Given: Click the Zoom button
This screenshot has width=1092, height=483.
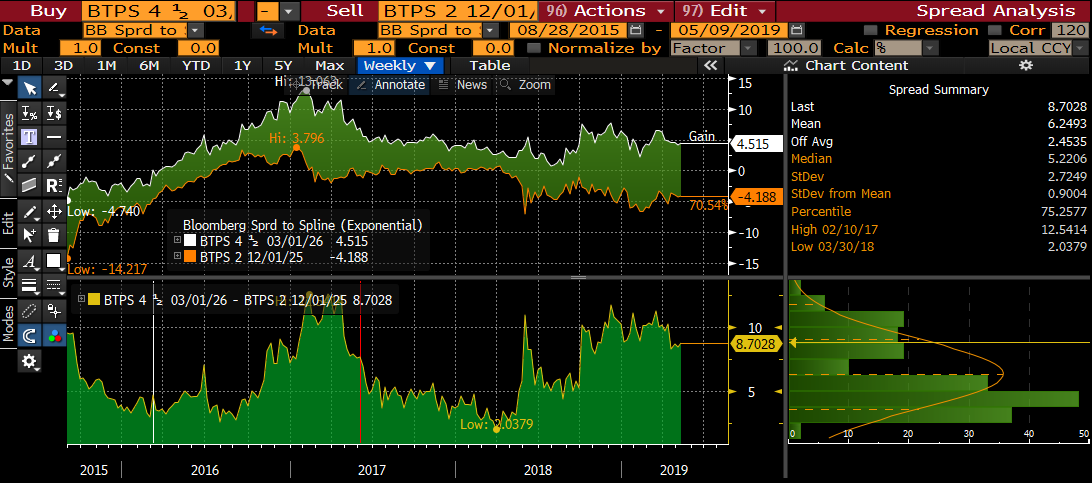Looking at the screenshot, I should coord(525,85).
